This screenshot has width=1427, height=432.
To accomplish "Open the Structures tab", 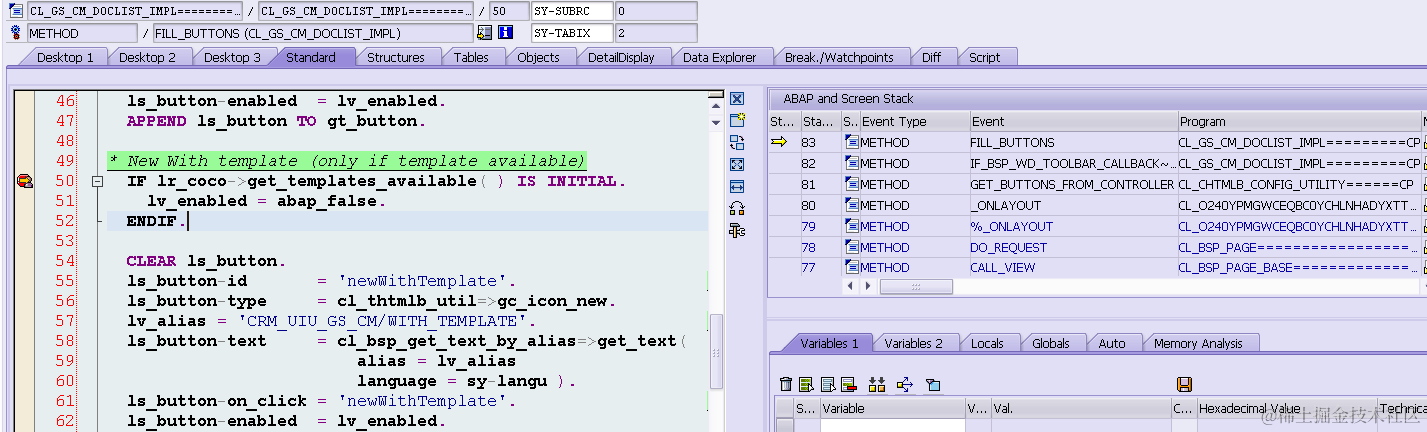I will [396, 57].
